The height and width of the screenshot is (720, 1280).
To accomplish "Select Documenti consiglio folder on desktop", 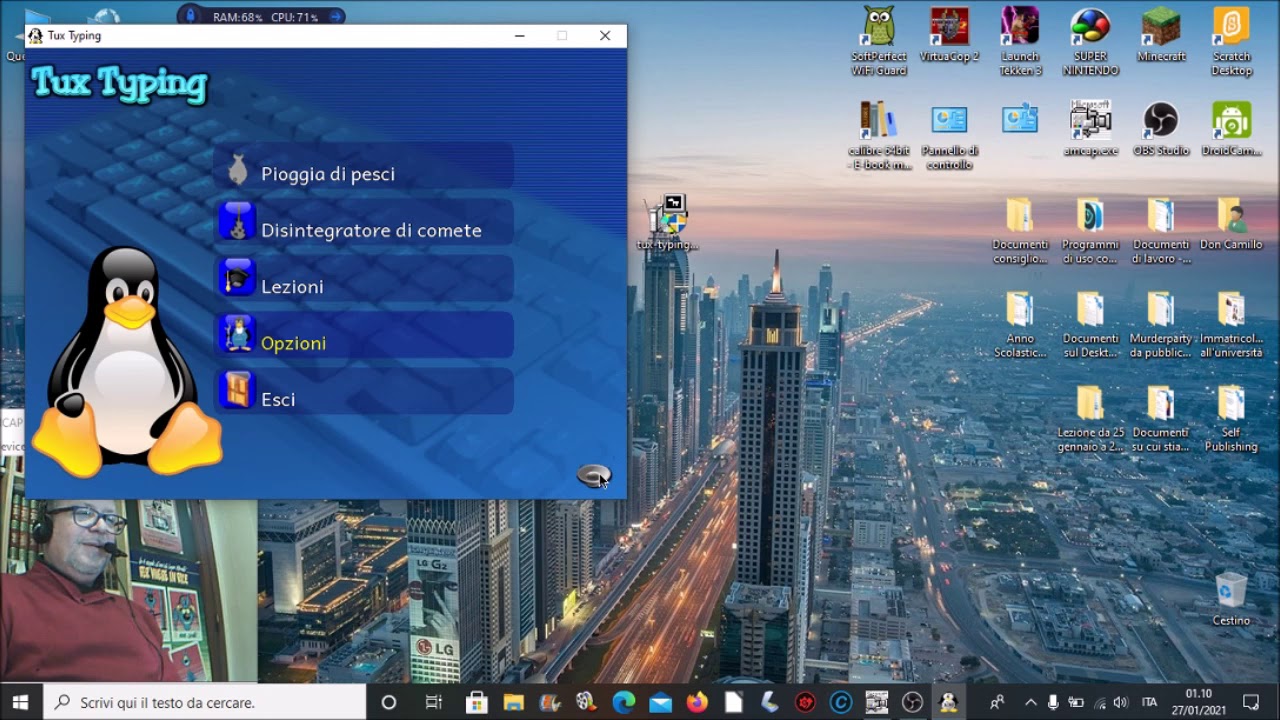I will click(1020, 230).
